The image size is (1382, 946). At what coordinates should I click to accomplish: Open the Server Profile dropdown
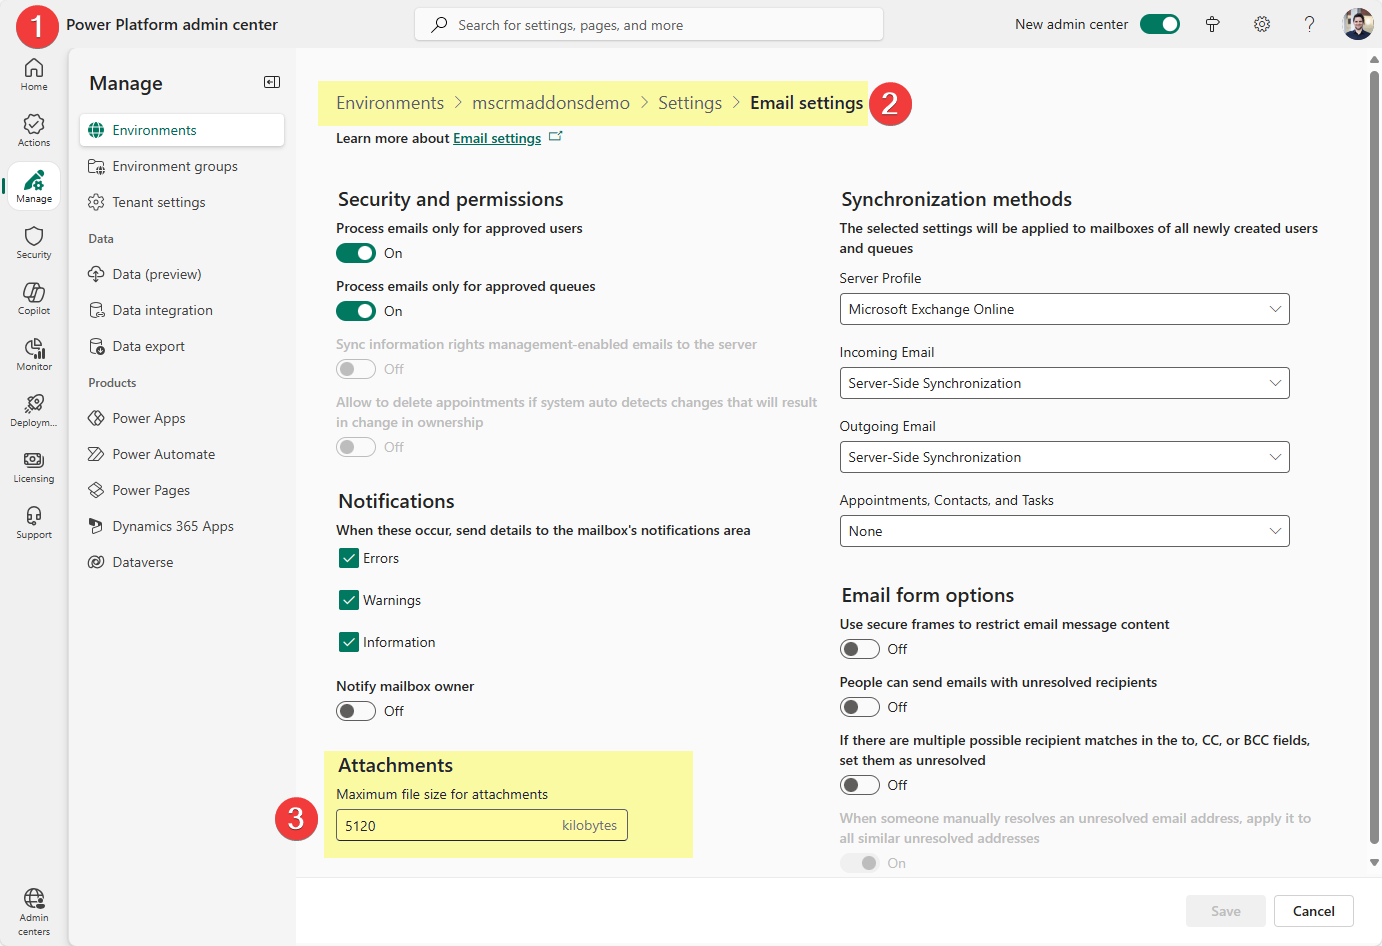pyautogui.click(x=1064, y=309)
